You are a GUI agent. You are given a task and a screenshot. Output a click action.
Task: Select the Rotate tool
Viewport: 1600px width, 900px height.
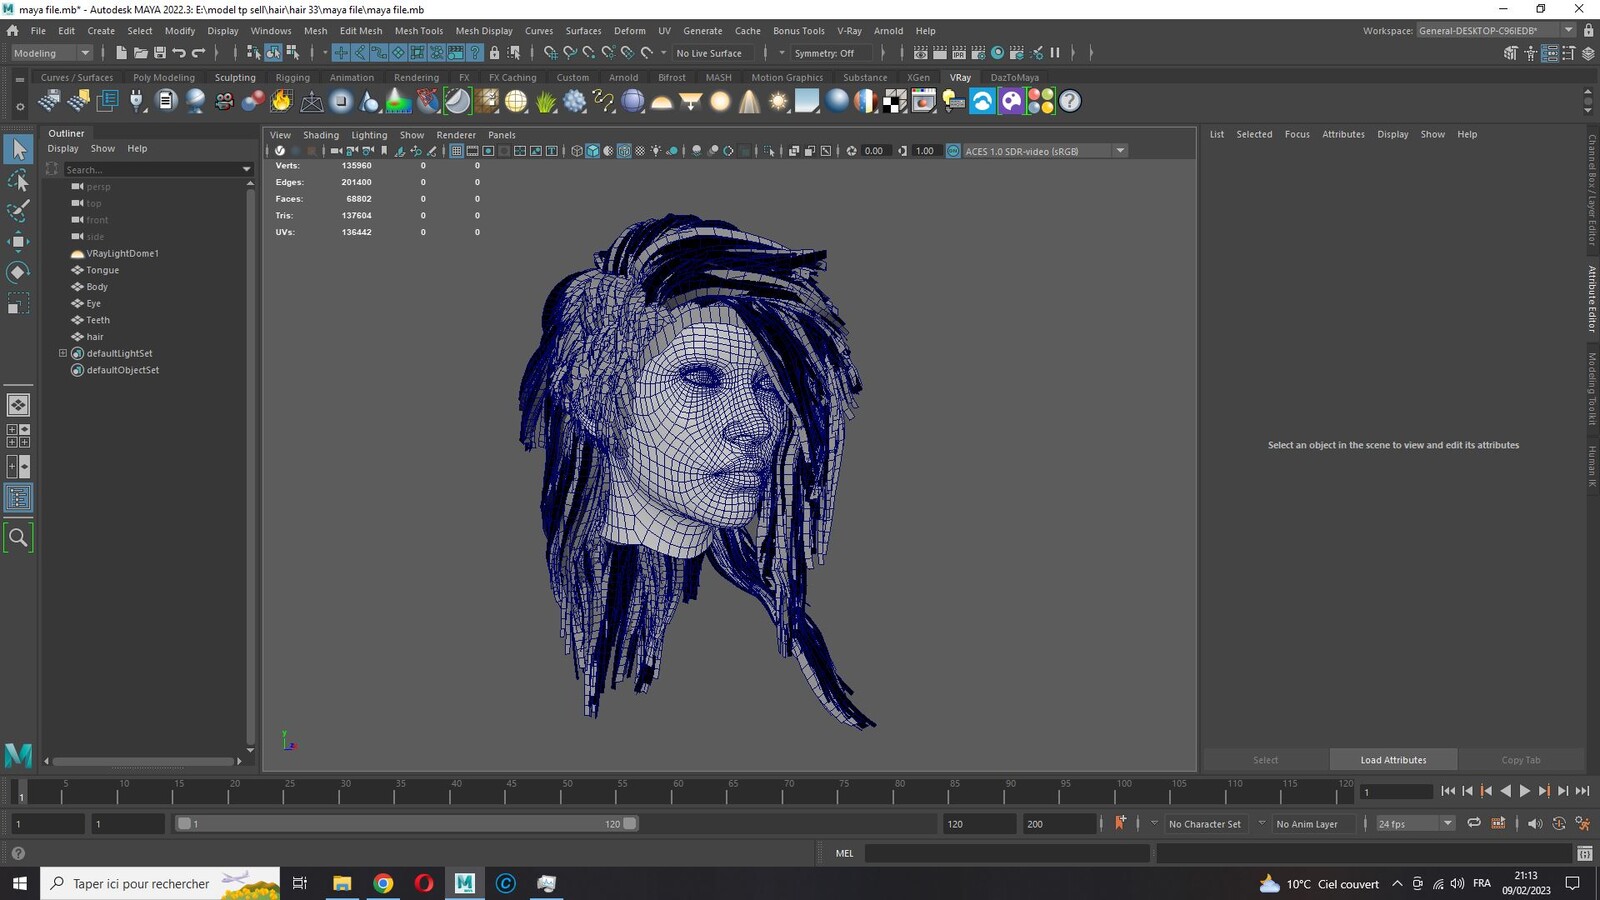(18, 272)
